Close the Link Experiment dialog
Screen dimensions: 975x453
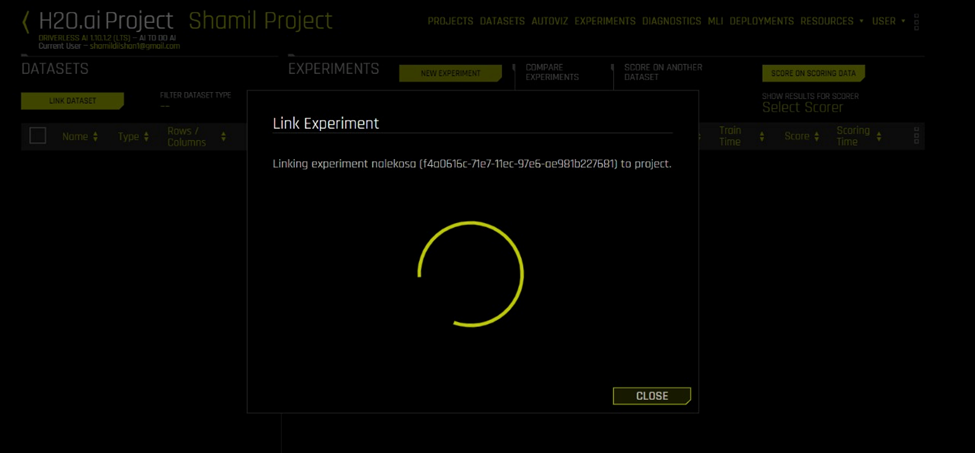(x=651, y=396)
